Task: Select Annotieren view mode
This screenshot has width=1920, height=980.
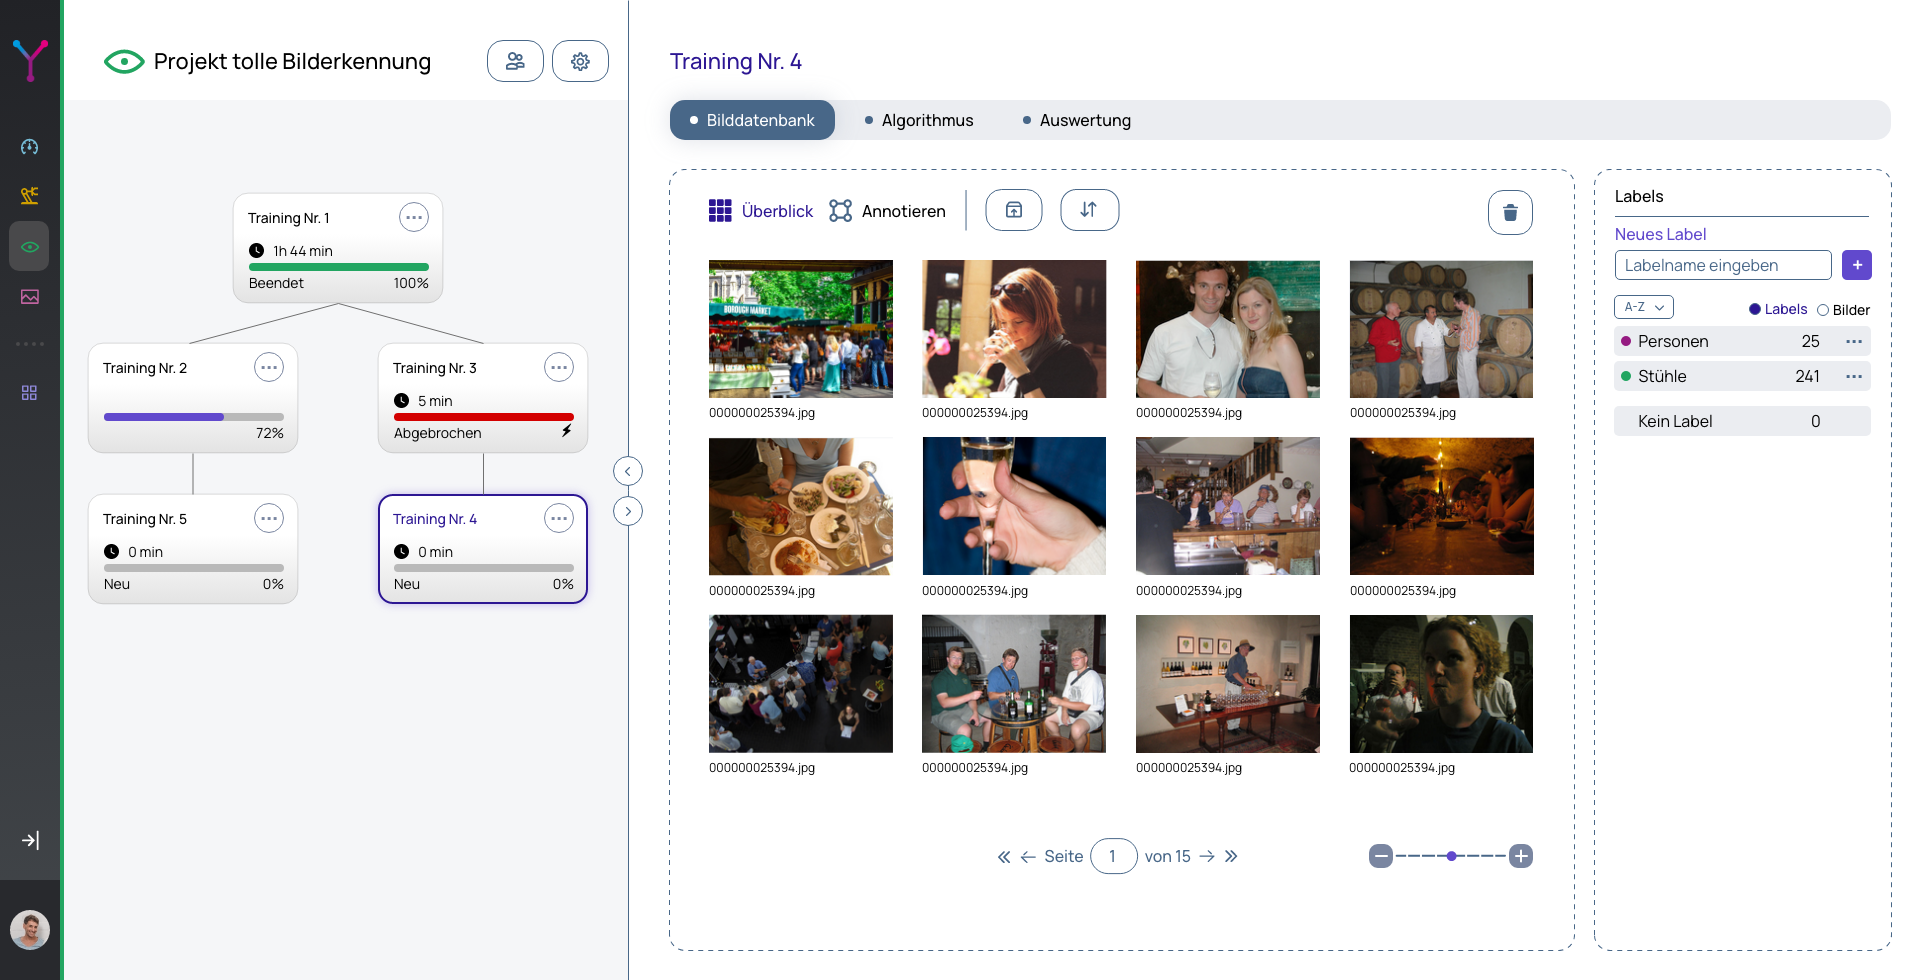Action: pyautogui.click(x=887, y=211)
